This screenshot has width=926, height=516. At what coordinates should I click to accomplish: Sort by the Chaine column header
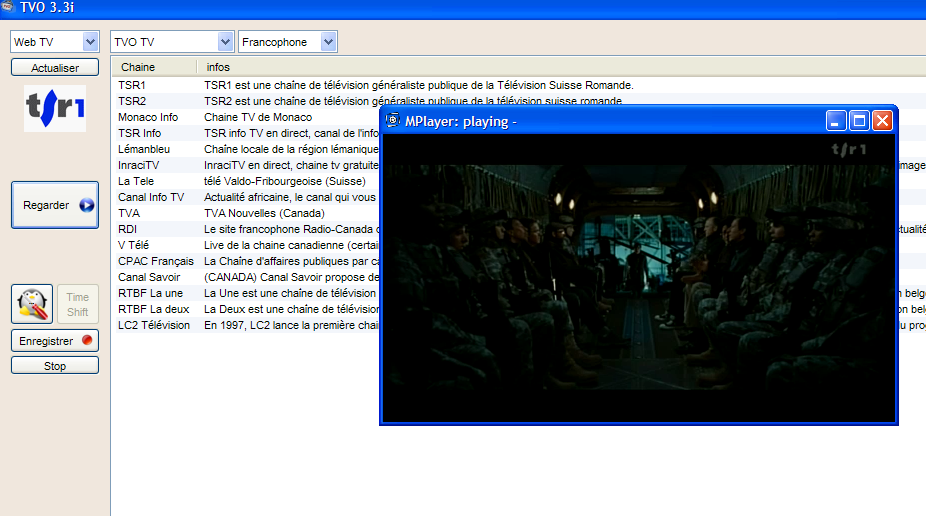pyautogui.click(x=154, y=67)
